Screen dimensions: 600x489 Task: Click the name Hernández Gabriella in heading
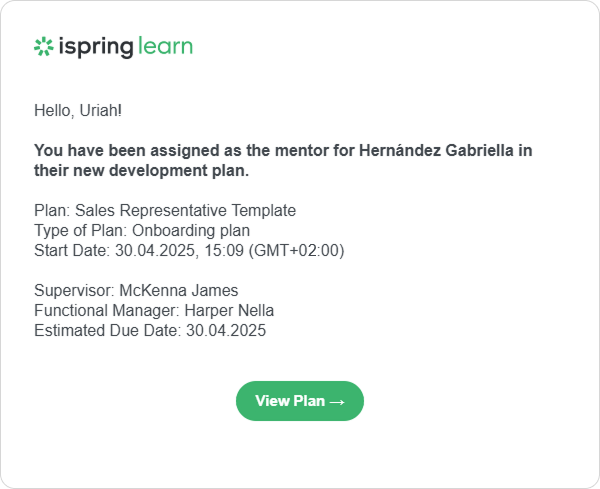tap(436, 150)
